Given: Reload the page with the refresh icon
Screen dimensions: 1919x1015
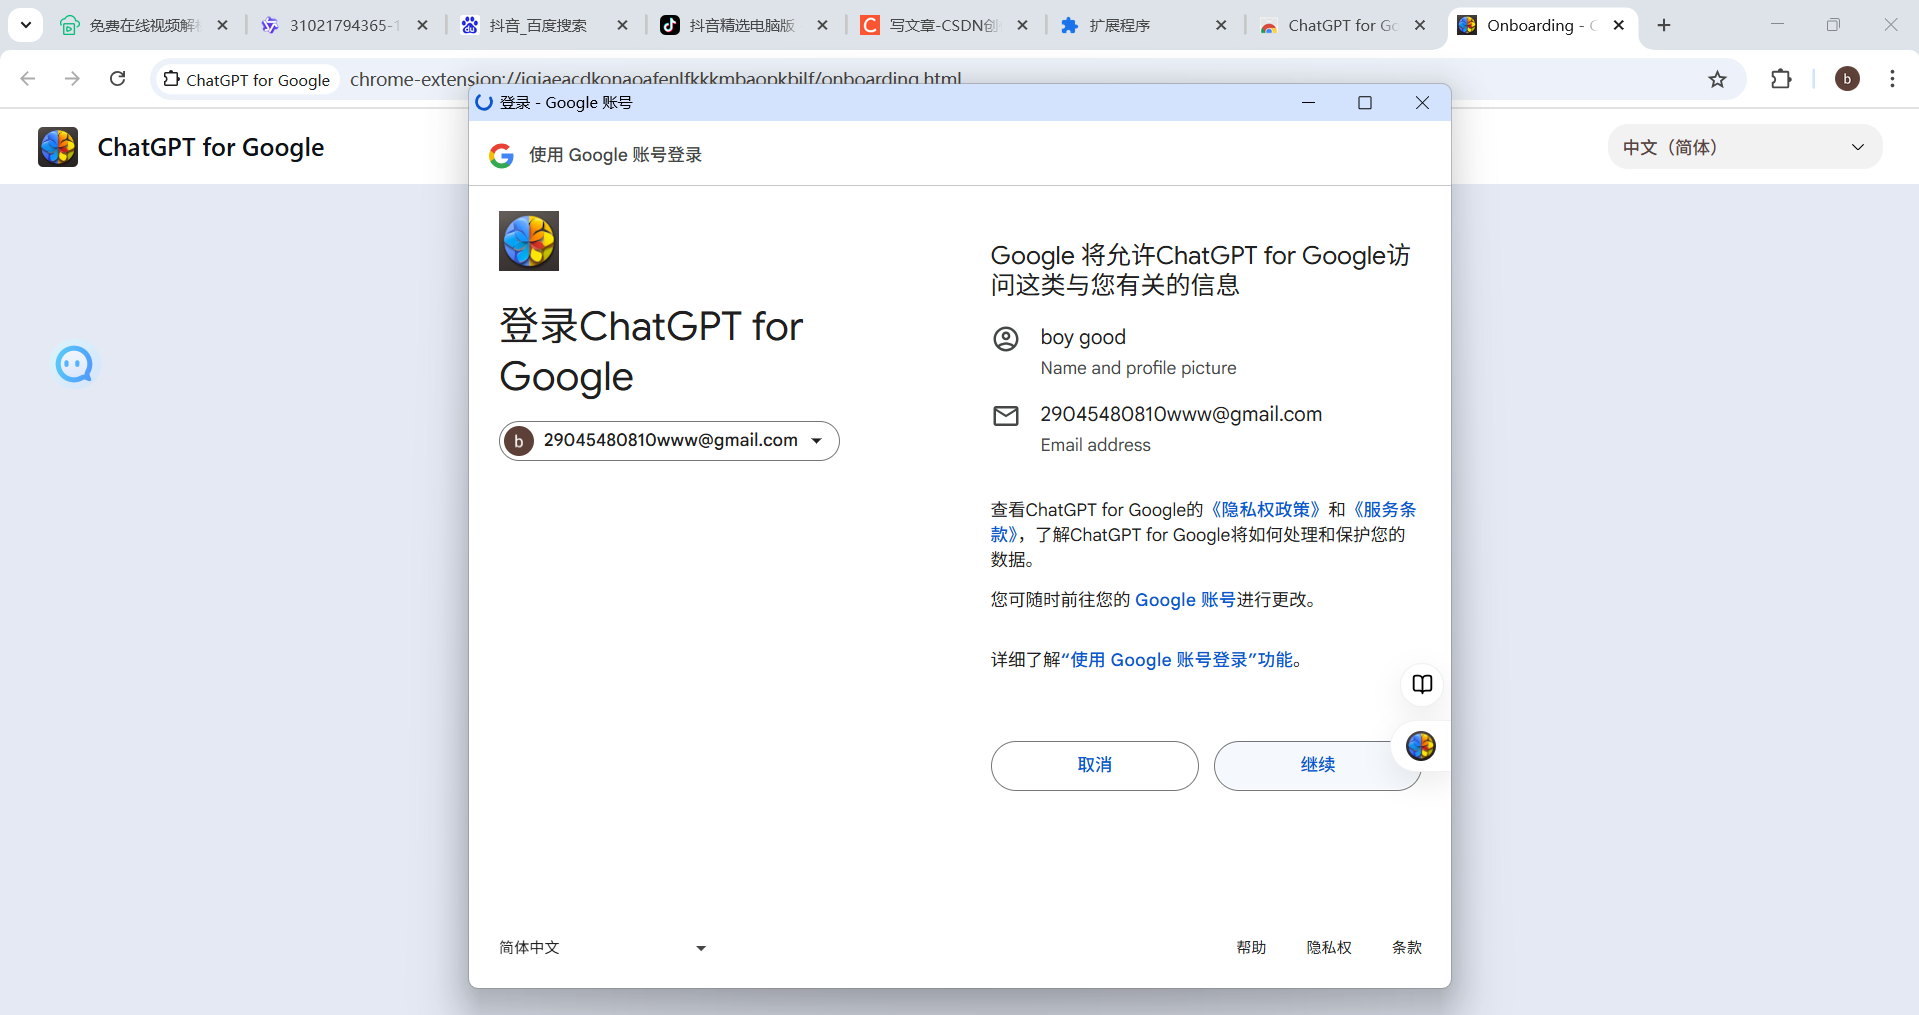Looking at the screenshot, I should coord(117,79).
